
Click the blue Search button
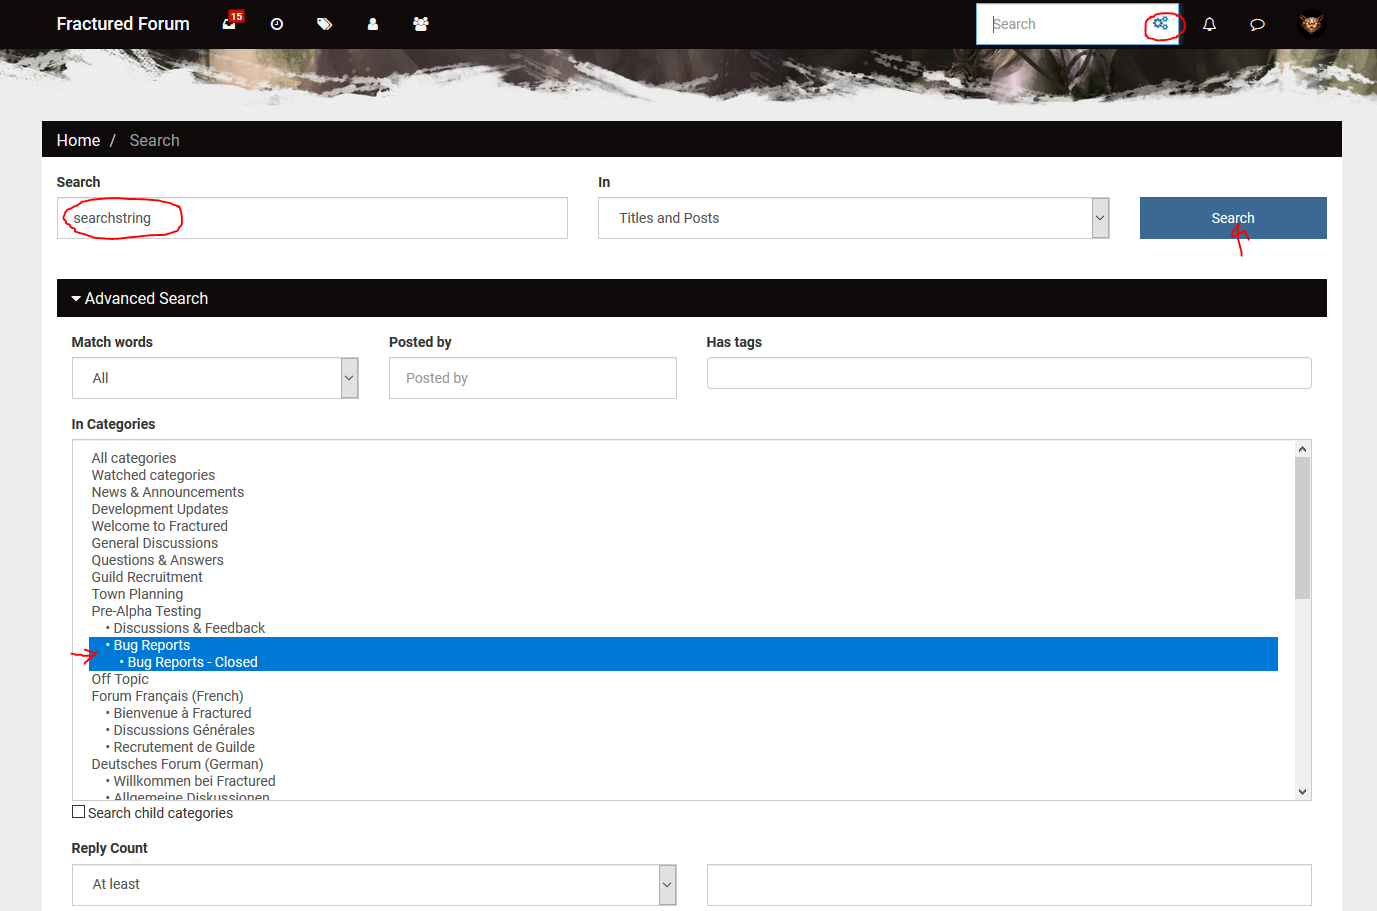tap(1233, 218)
